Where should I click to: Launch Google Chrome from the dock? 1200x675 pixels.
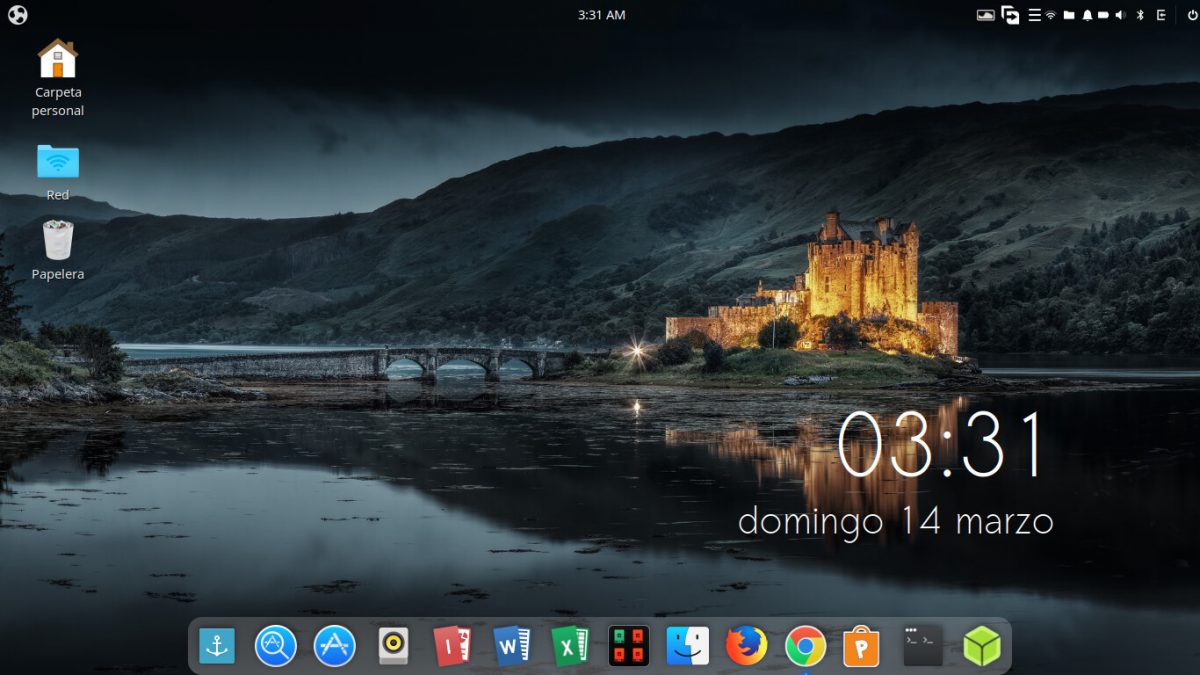point(805,647)
